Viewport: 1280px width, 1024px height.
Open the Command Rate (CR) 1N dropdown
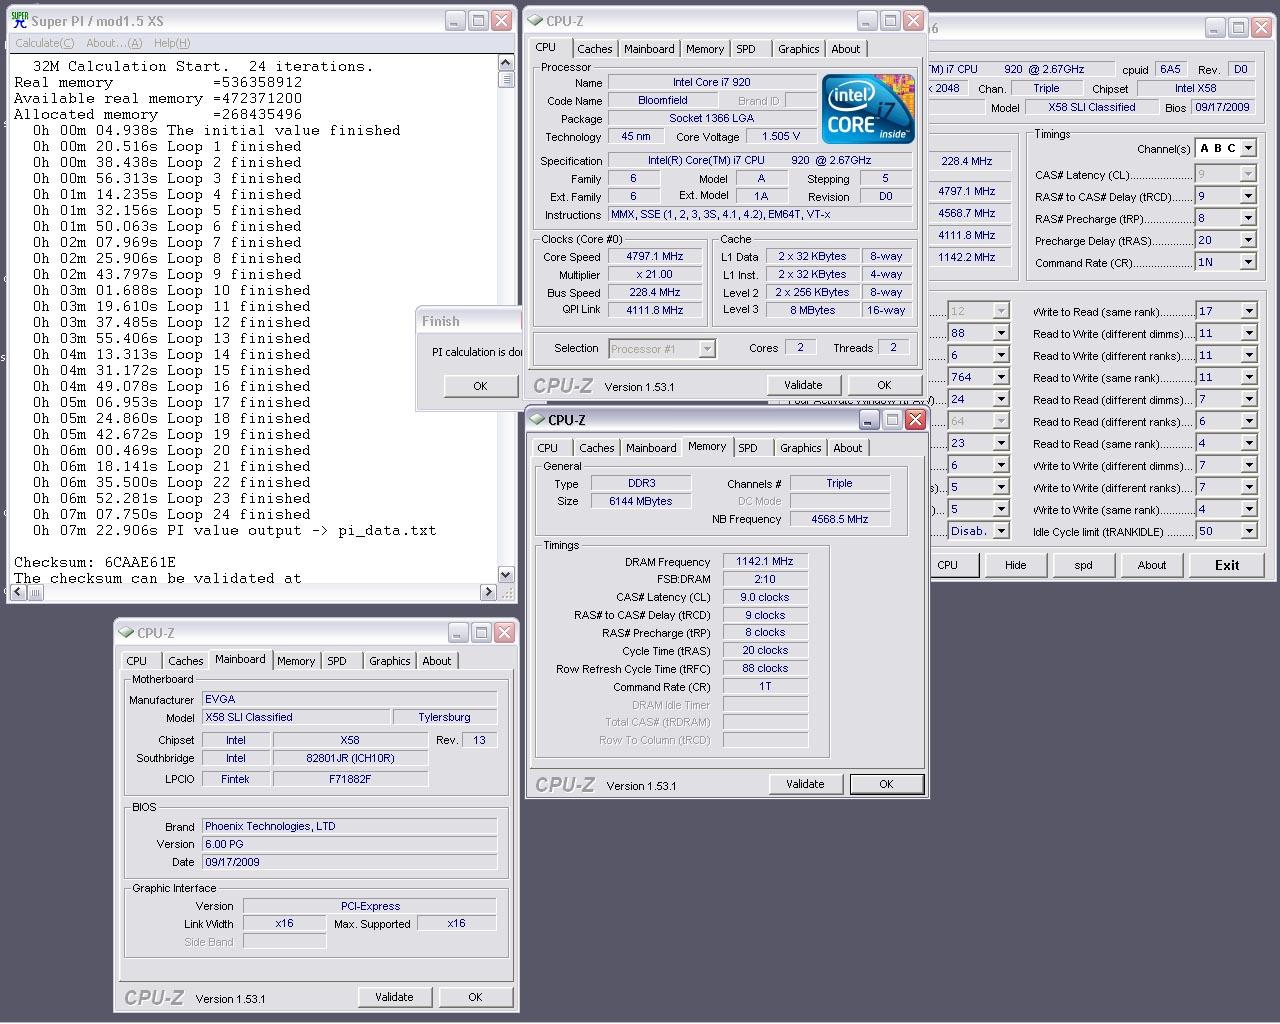point(1248,262)
